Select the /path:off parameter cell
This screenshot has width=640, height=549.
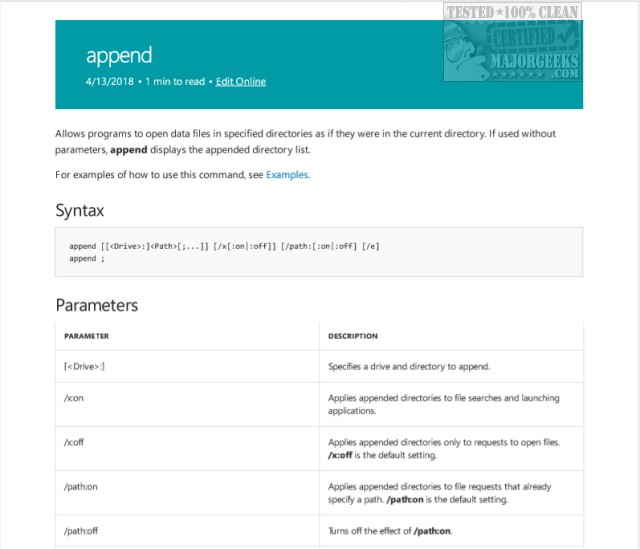[82, 530]
